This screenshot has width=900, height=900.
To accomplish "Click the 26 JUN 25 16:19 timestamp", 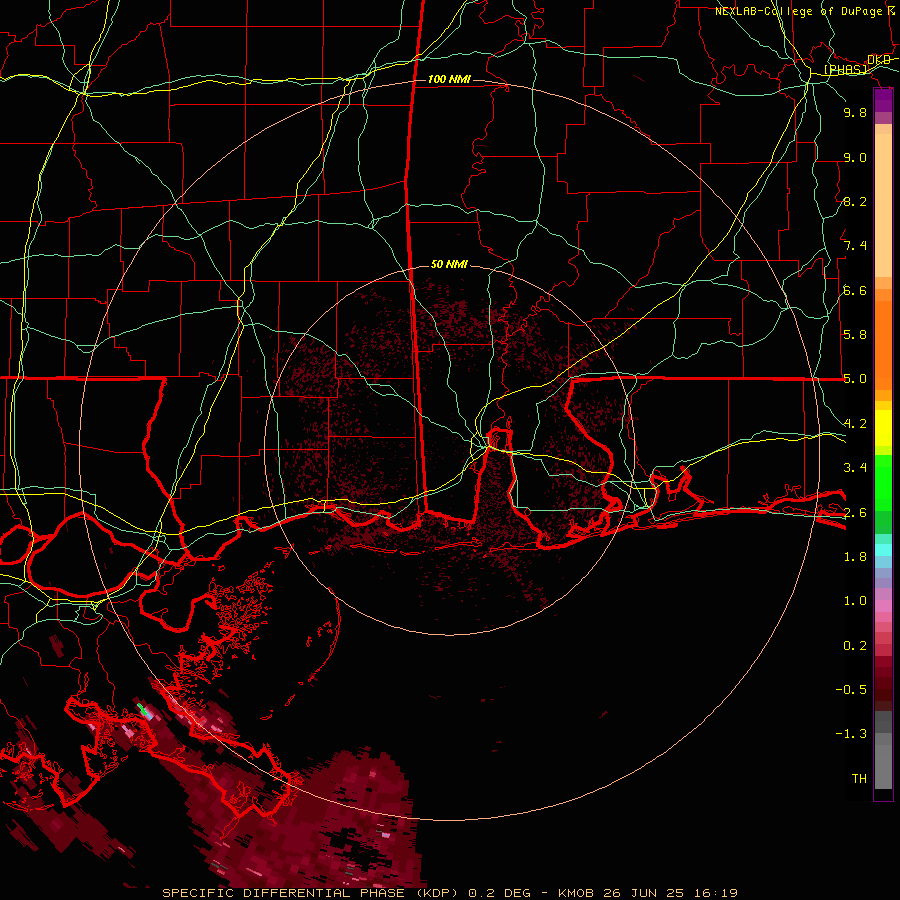I will (670, 893).
